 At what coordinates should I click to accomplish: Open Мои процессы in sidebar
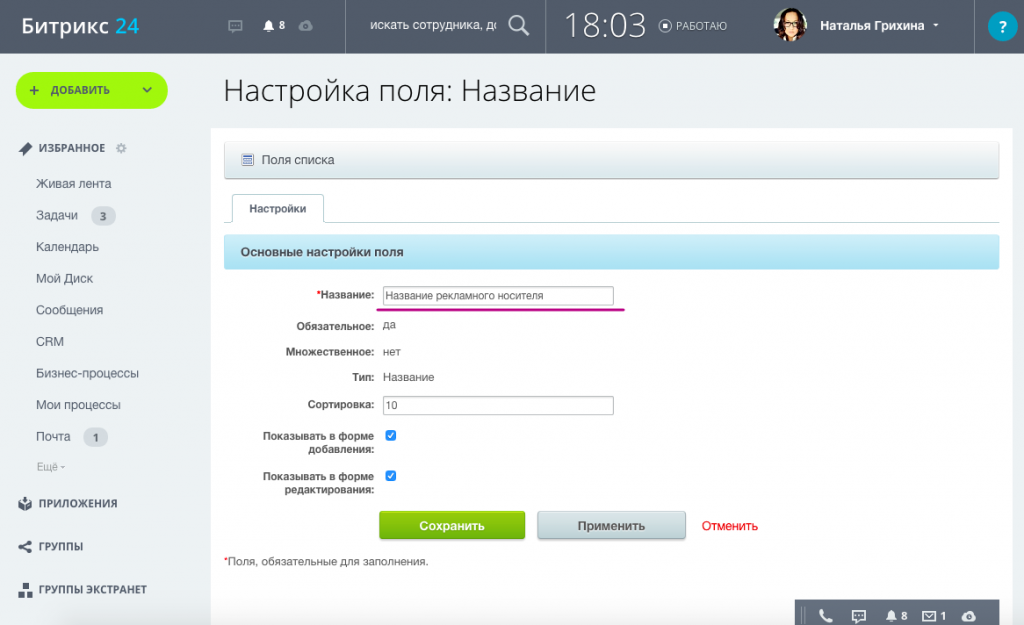coord(78,405)
